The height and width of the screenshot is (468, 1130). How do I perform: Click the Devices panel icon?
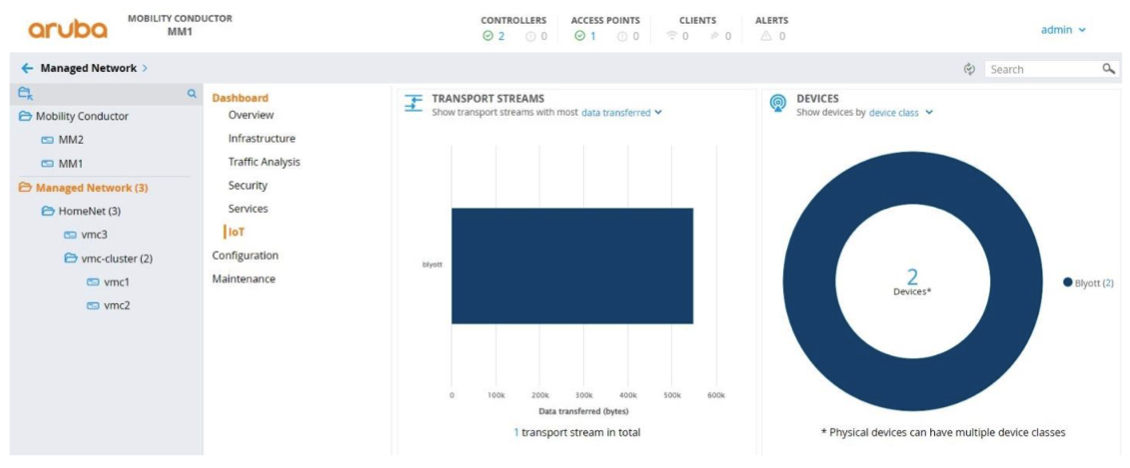pos(777,104)
